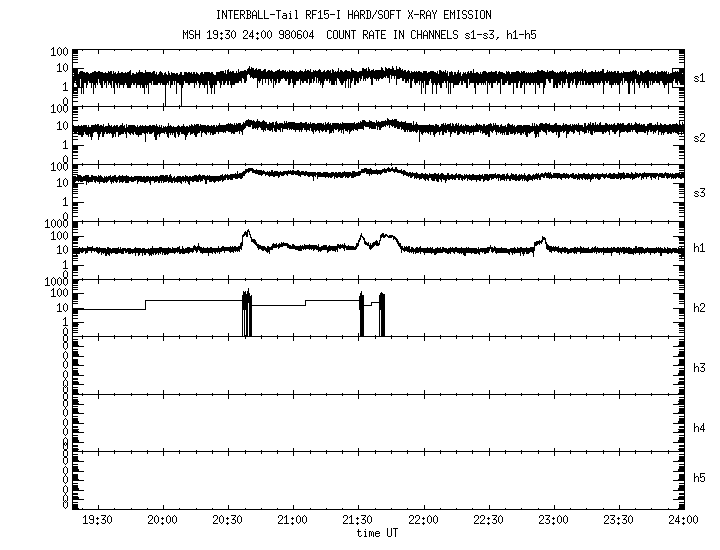The width and height of the screenshot is (720, 550).
Task: Click the INTERBALL-Tail RF15-I plot title
Action: click(354, 15)
